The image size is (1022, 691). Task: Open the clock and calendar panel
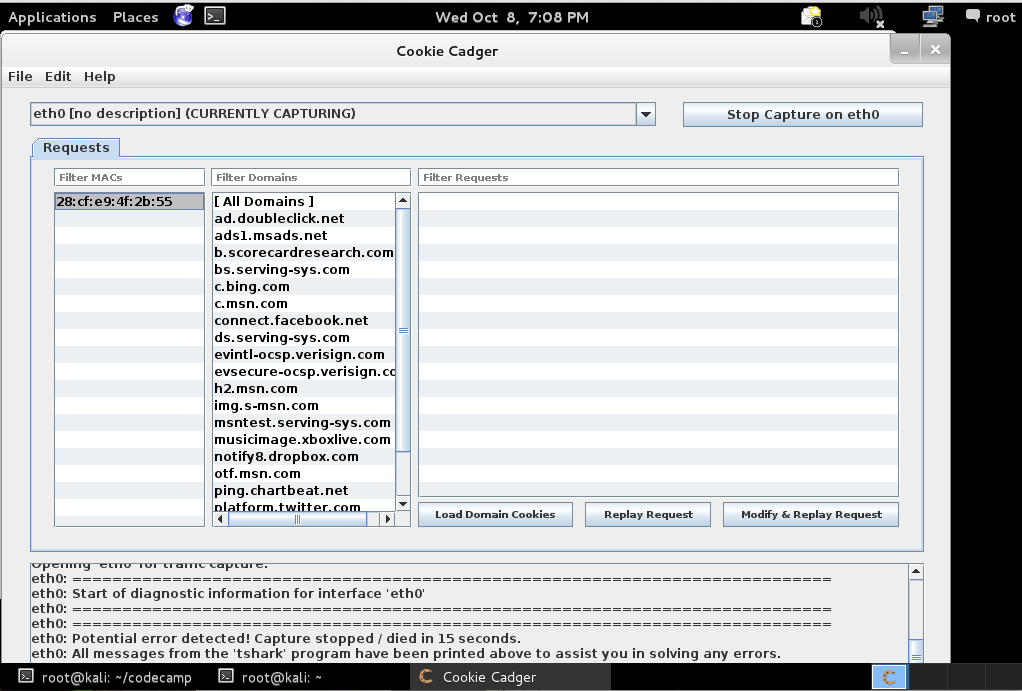(x=512, y=17)
